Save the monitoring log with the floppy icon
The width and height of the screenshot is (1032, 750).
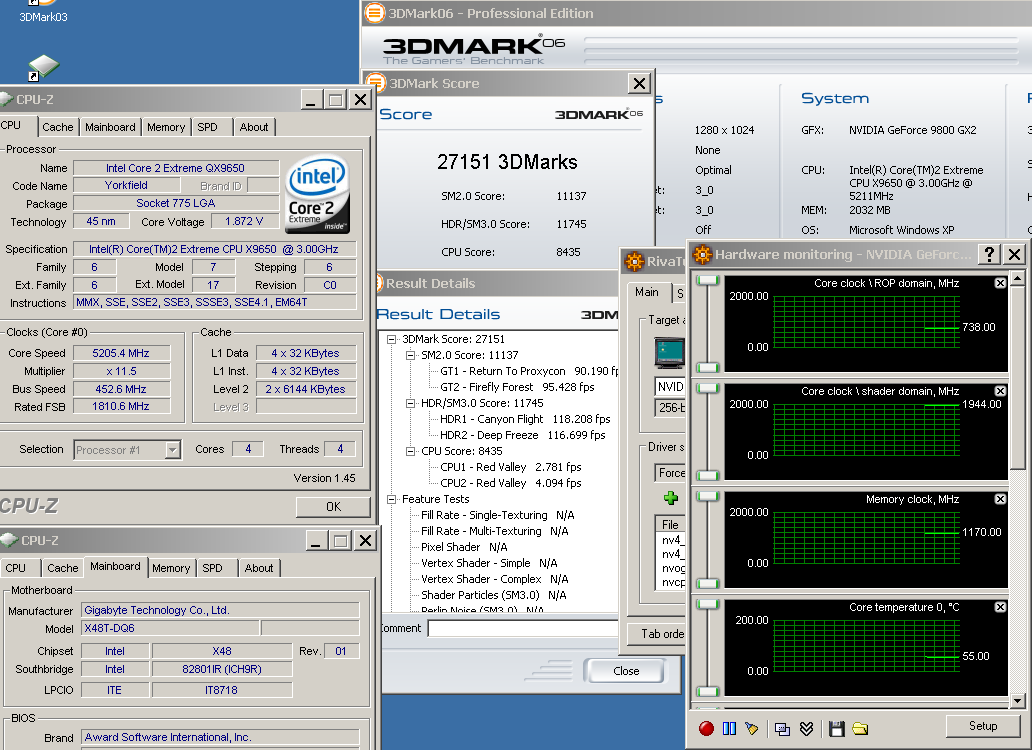click(x=837, y=728)
